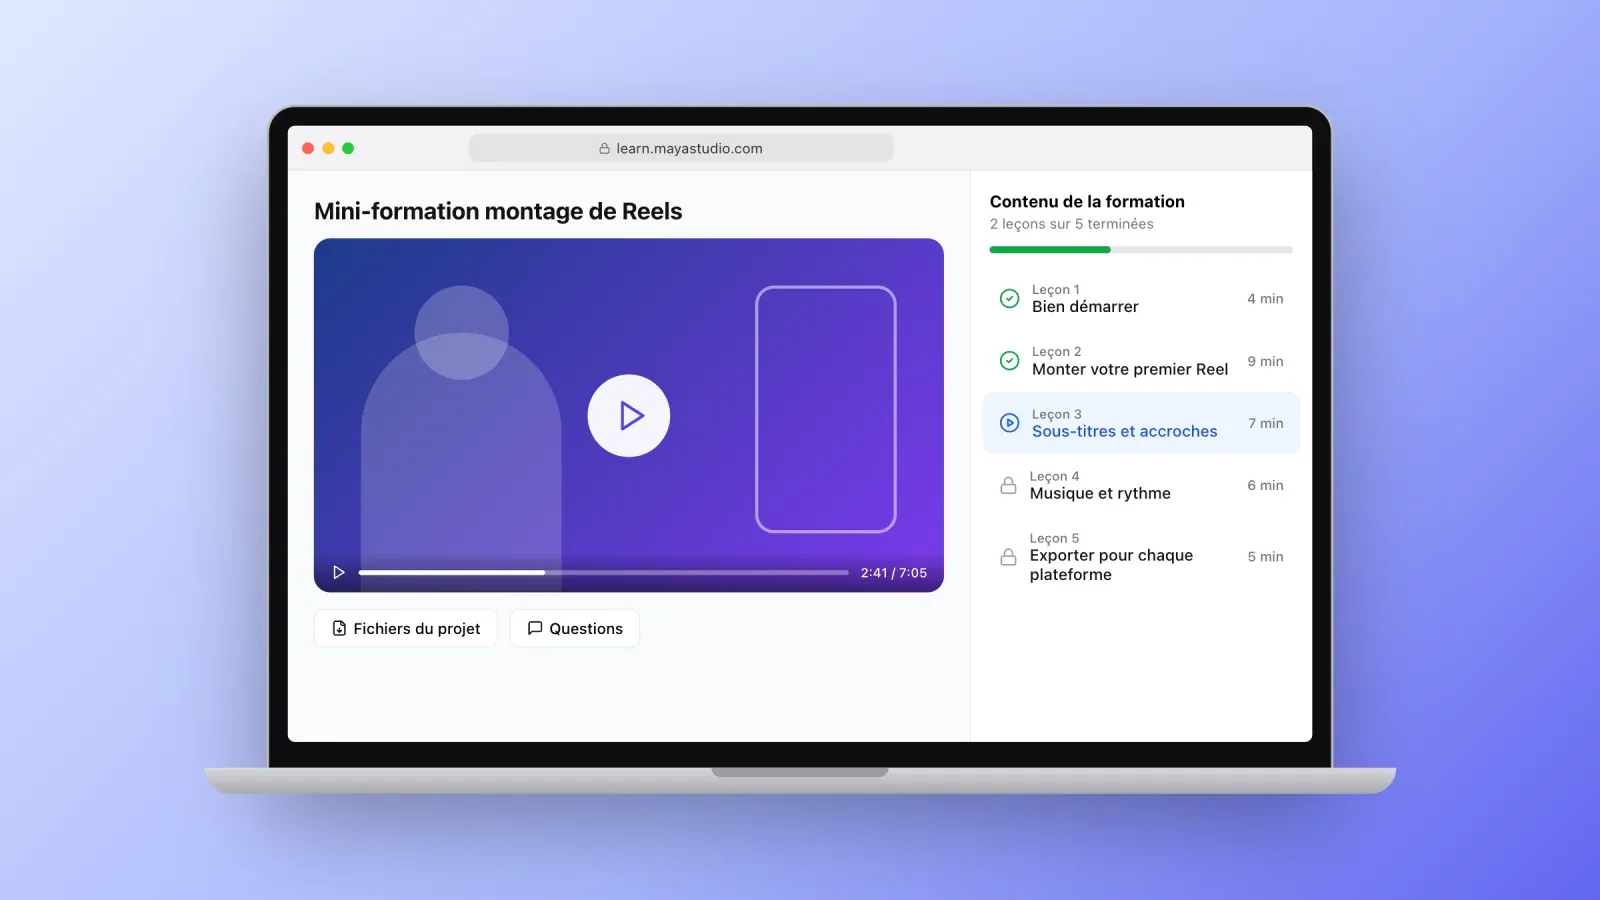Click the lock icon beside Exporter pour chaque plateforme
The image size is (1600, 900).
coord(1008,557)
